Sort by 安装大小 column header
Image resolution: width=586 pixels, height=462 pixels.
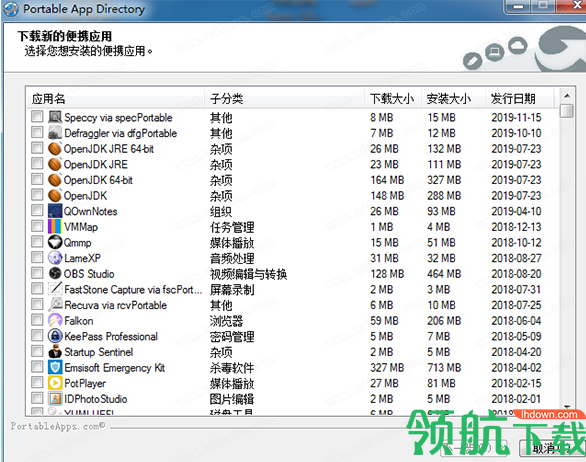[453, 99]
